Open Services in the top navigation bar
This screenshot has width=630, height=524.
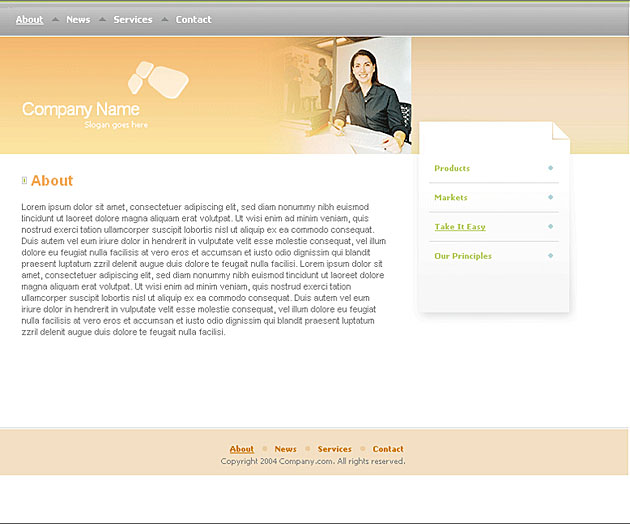click(x=133, y=20)
